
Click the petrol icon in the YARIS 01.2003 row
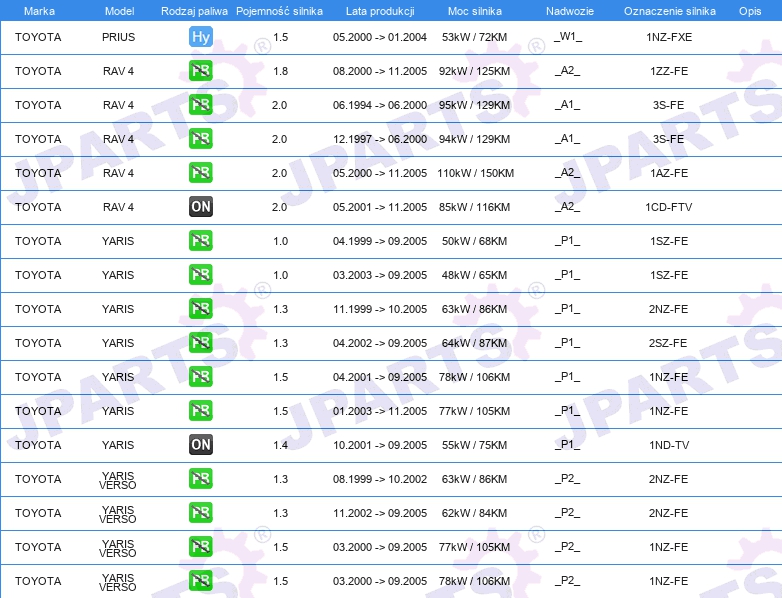pos(201,410)
